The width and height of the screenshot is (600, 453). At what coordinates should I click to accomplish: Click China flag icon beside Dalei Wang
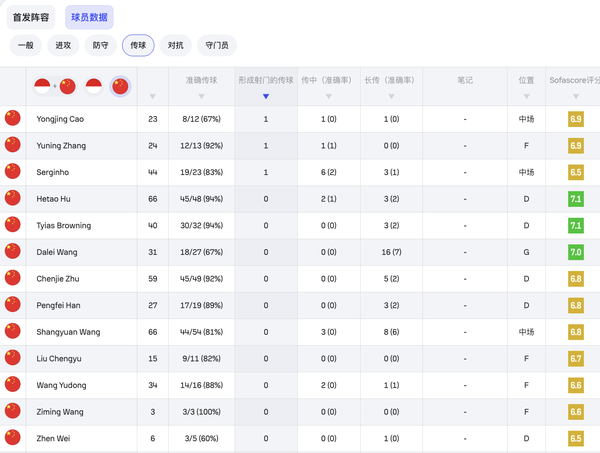coord(13,251)
